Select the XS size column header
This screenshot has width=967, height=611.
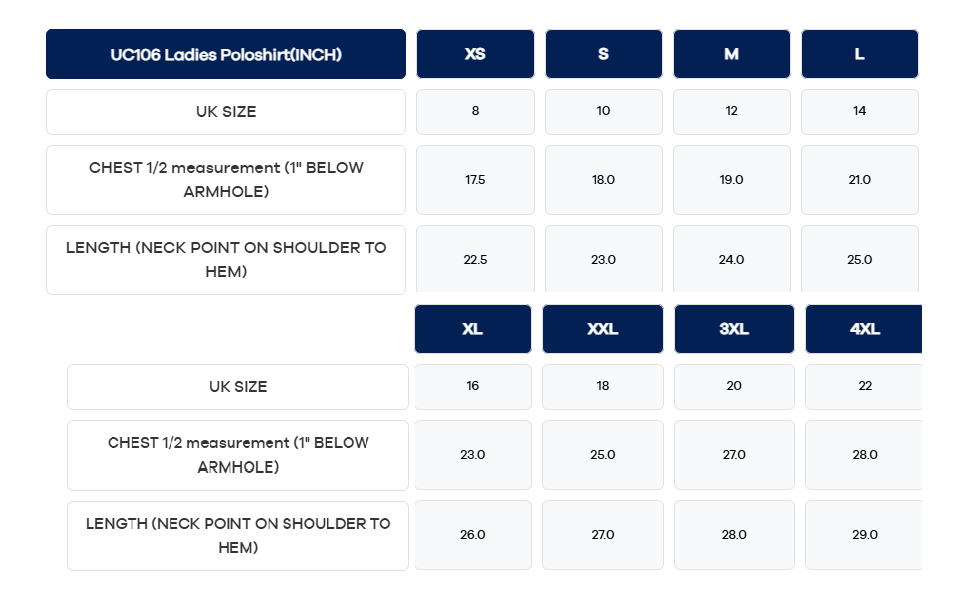click(475, 54)
